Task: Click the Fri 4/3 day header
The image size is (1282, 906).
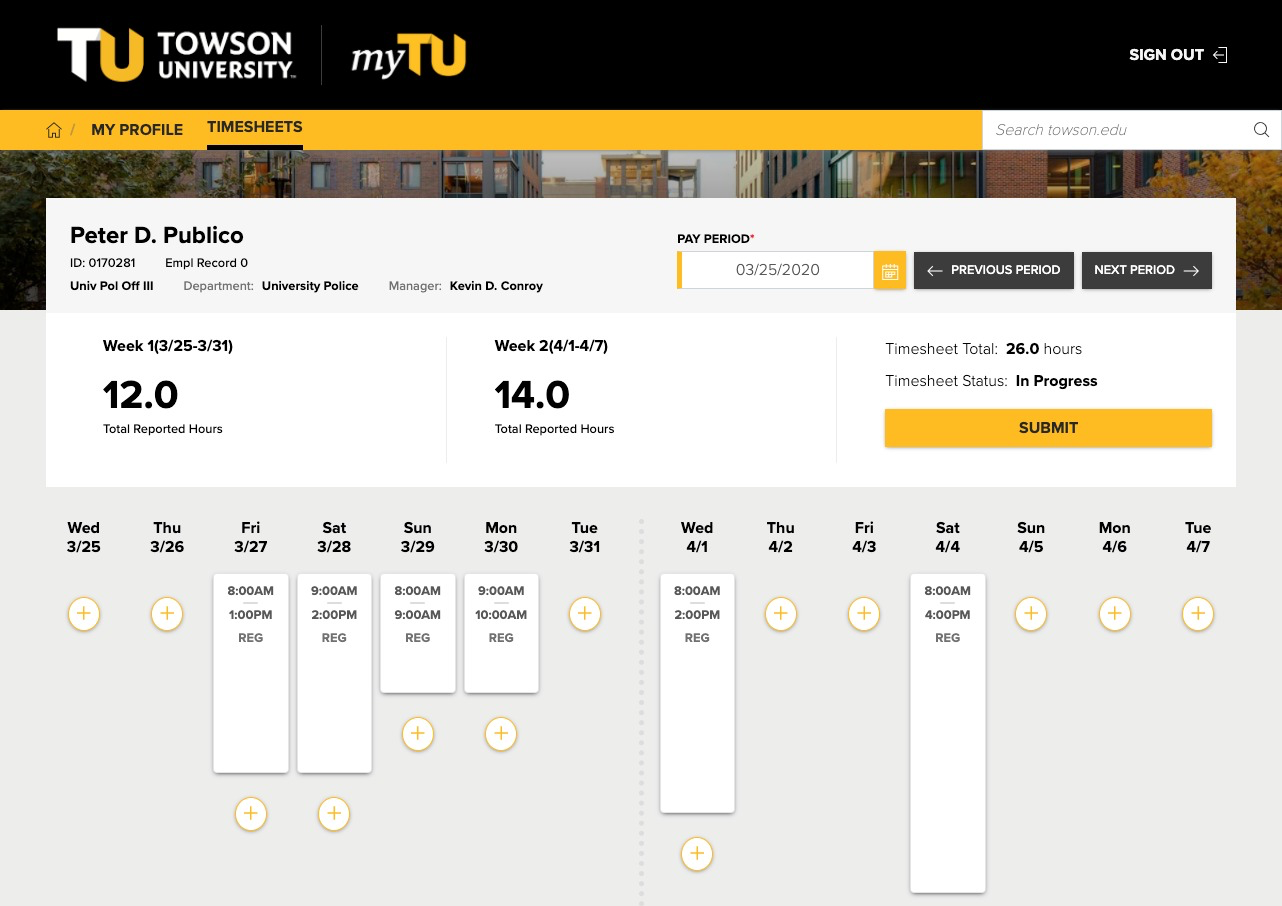Action: coord(864,537)
